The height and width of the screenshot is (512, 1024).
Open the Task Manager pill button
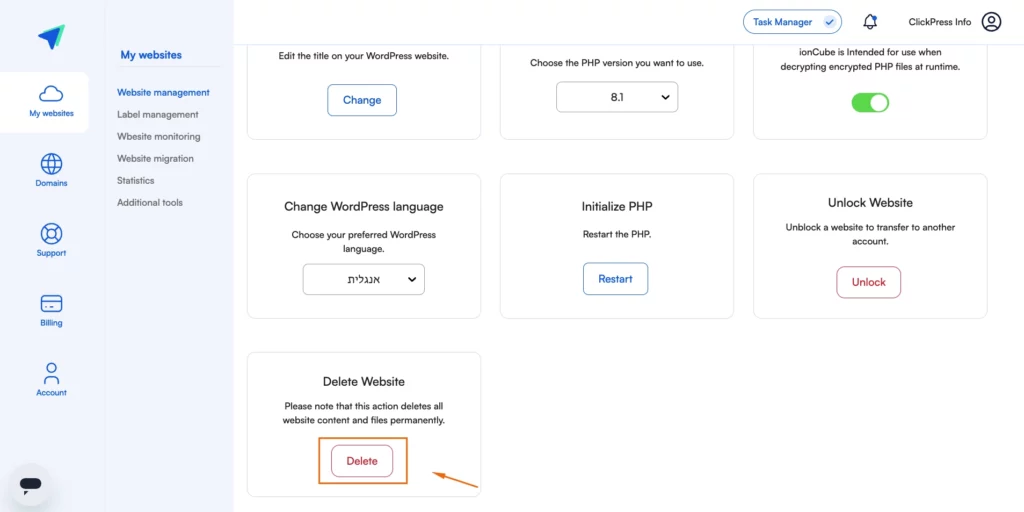(792, 22)
